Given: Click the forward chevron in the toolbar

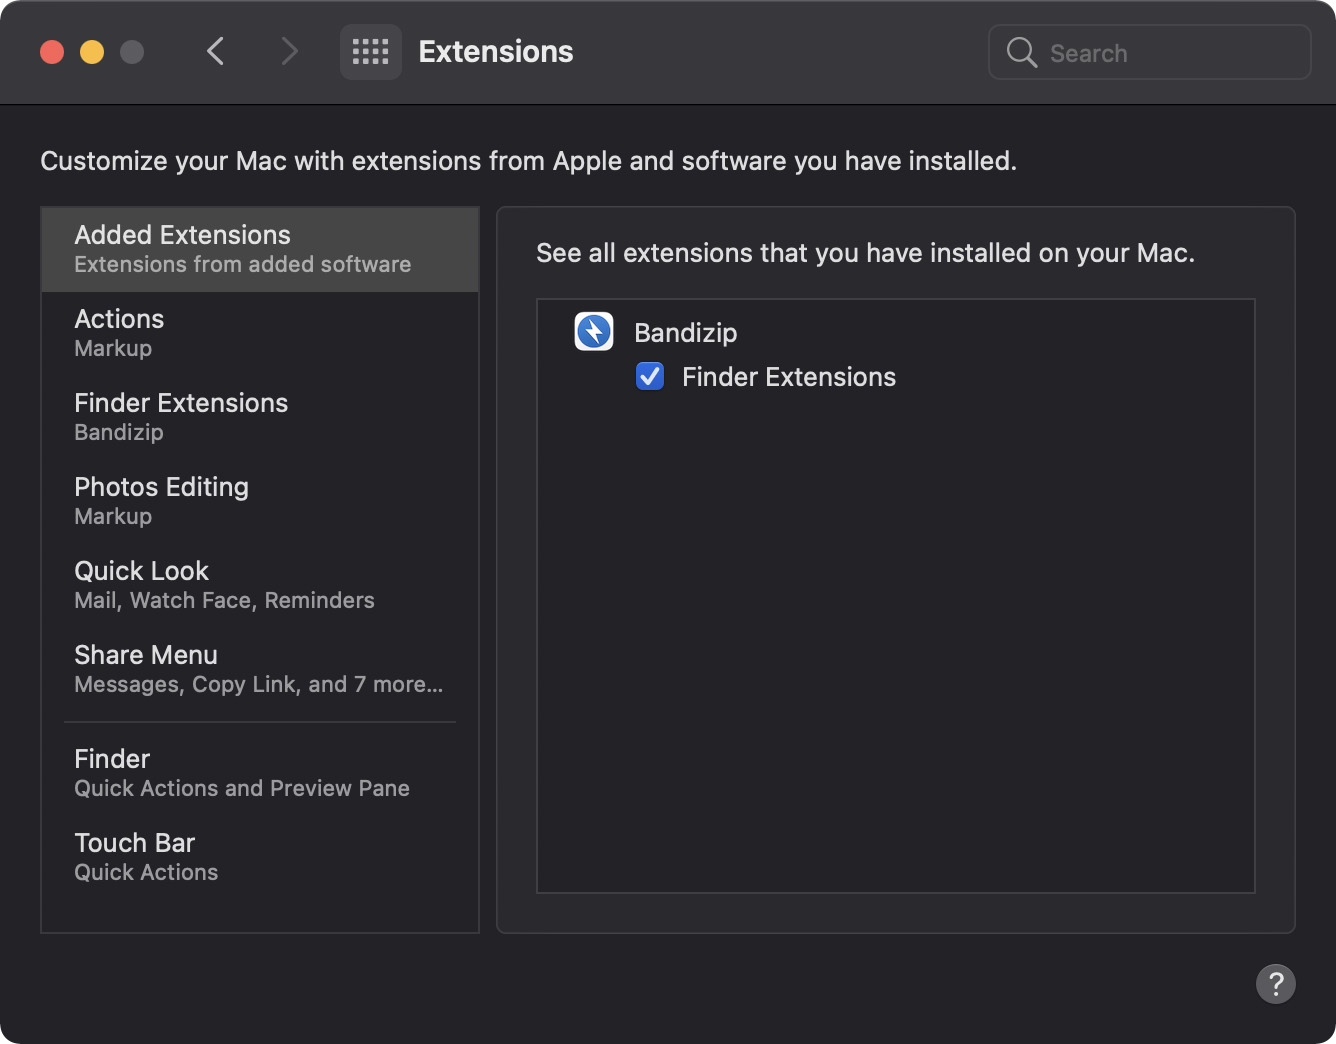Looking at the screenshot, I should 289,51.
